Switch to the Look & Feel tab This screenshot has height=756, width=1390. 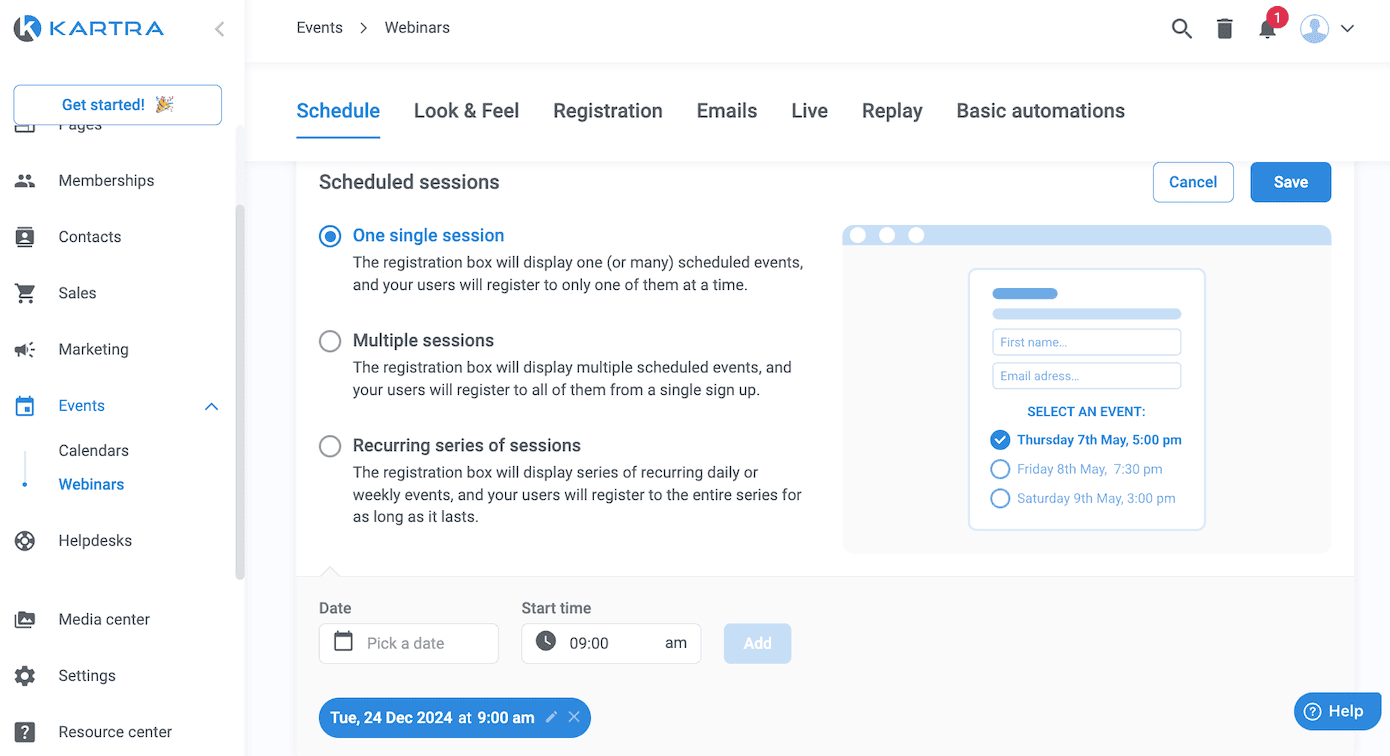point(466,111)
